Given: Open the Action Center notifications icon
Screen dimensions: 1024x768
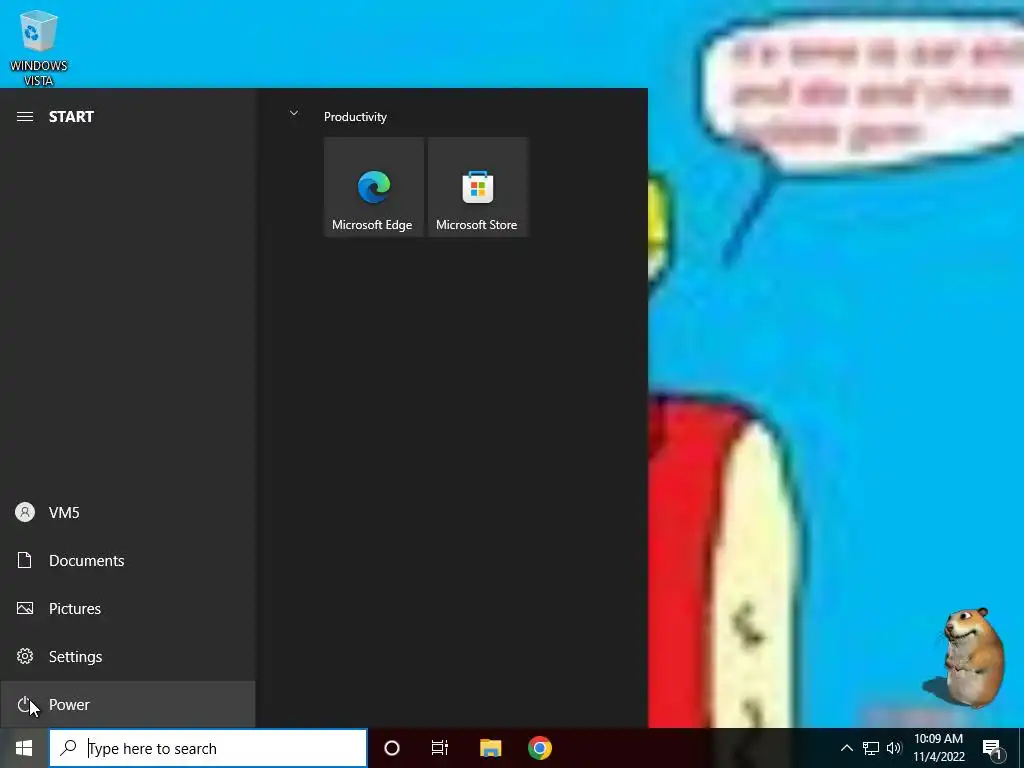Looking at the screenshot, I should point(993,748).
